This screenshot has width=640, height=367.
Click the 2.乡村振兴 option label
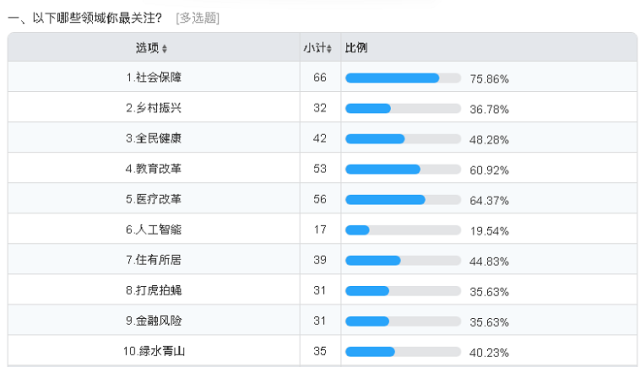(153, 108)
